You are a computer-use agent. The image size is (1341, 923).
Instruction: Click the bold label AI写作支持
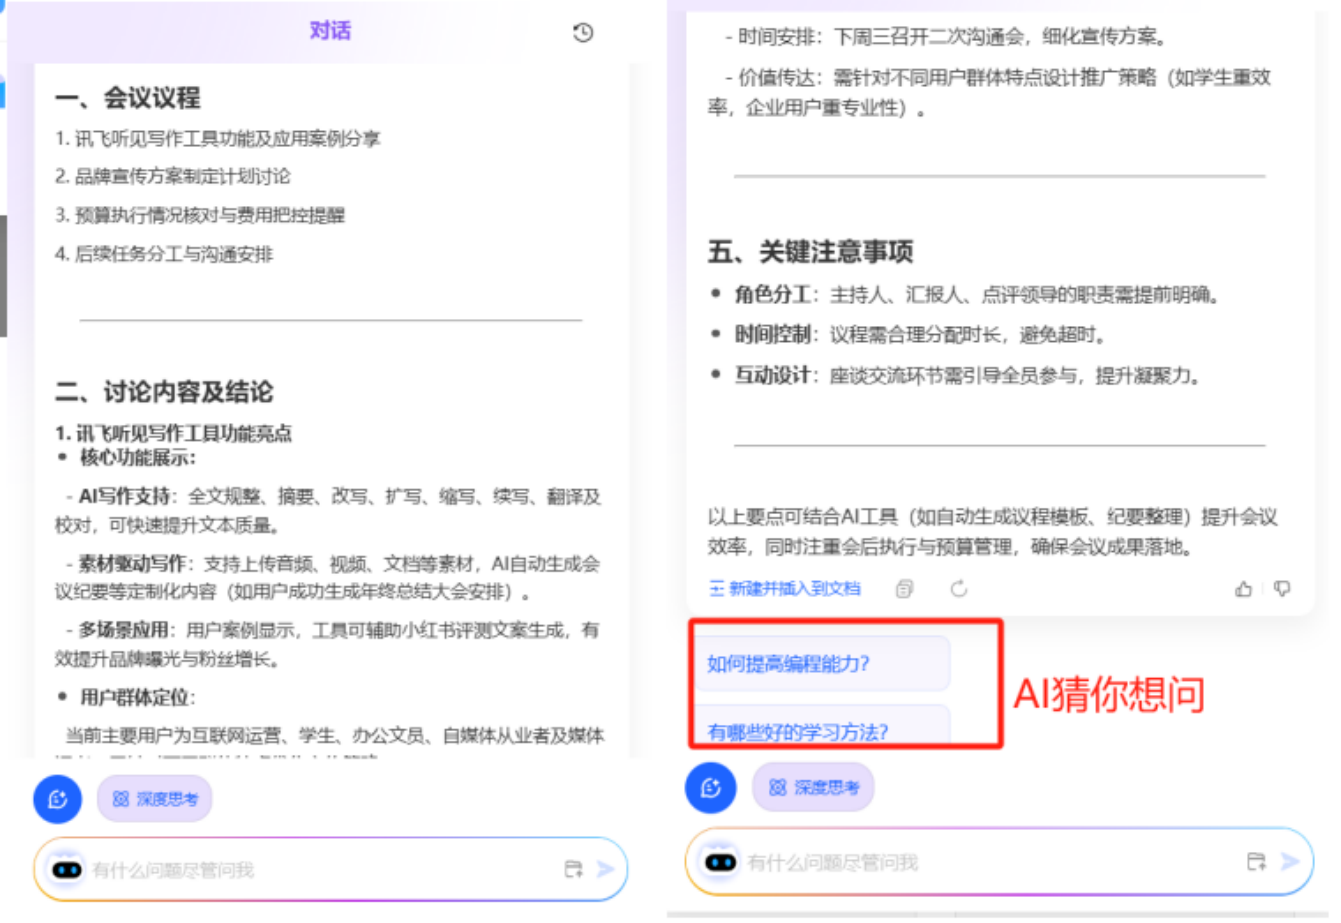pos(125,496)
